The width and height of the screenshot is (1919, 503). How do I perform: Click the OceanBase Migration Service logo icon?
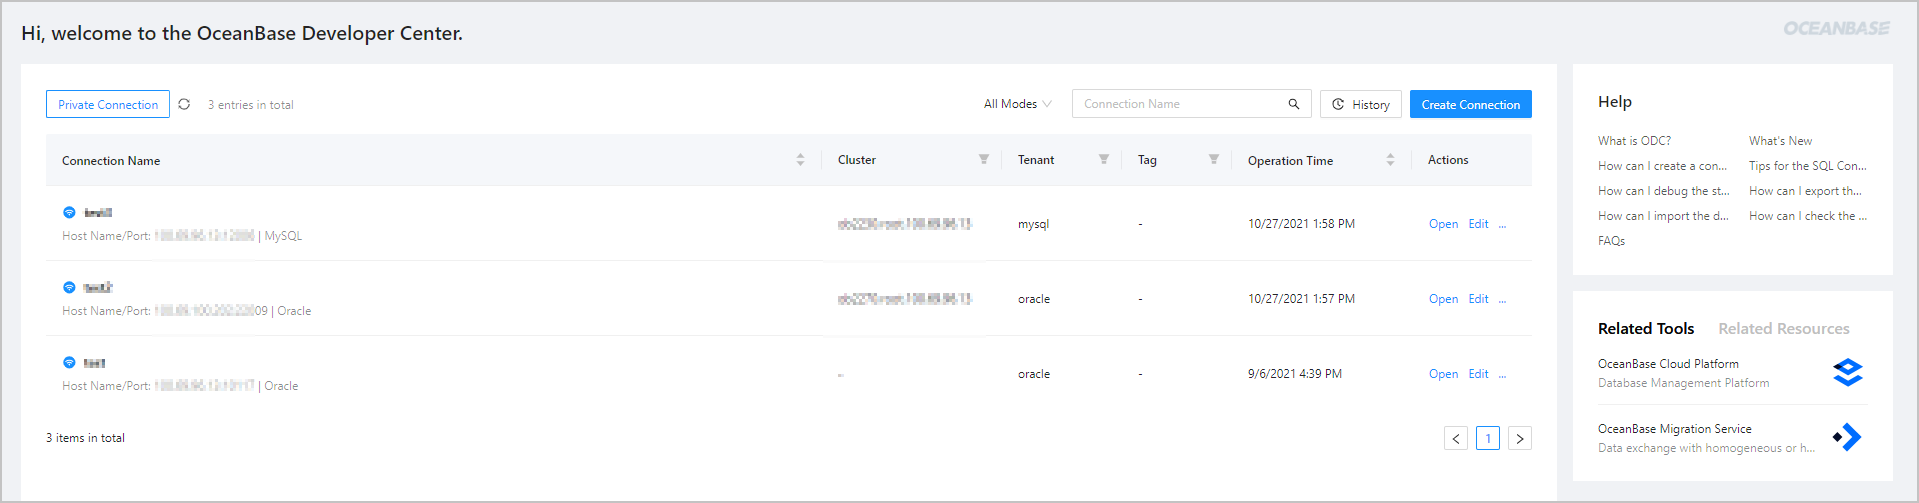click(x=1847, y=437)
